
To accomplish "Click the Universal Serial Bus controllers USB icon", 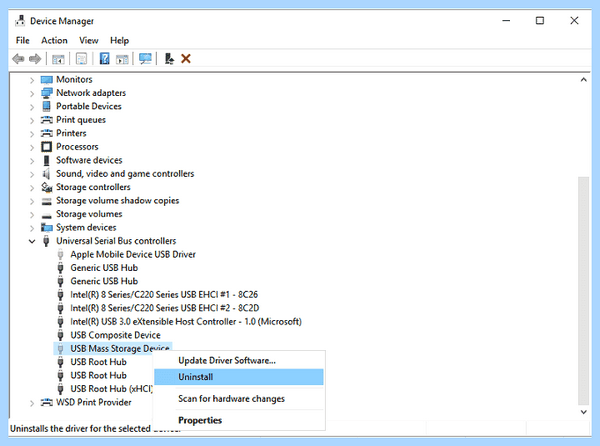I will [x=46, y=241].
